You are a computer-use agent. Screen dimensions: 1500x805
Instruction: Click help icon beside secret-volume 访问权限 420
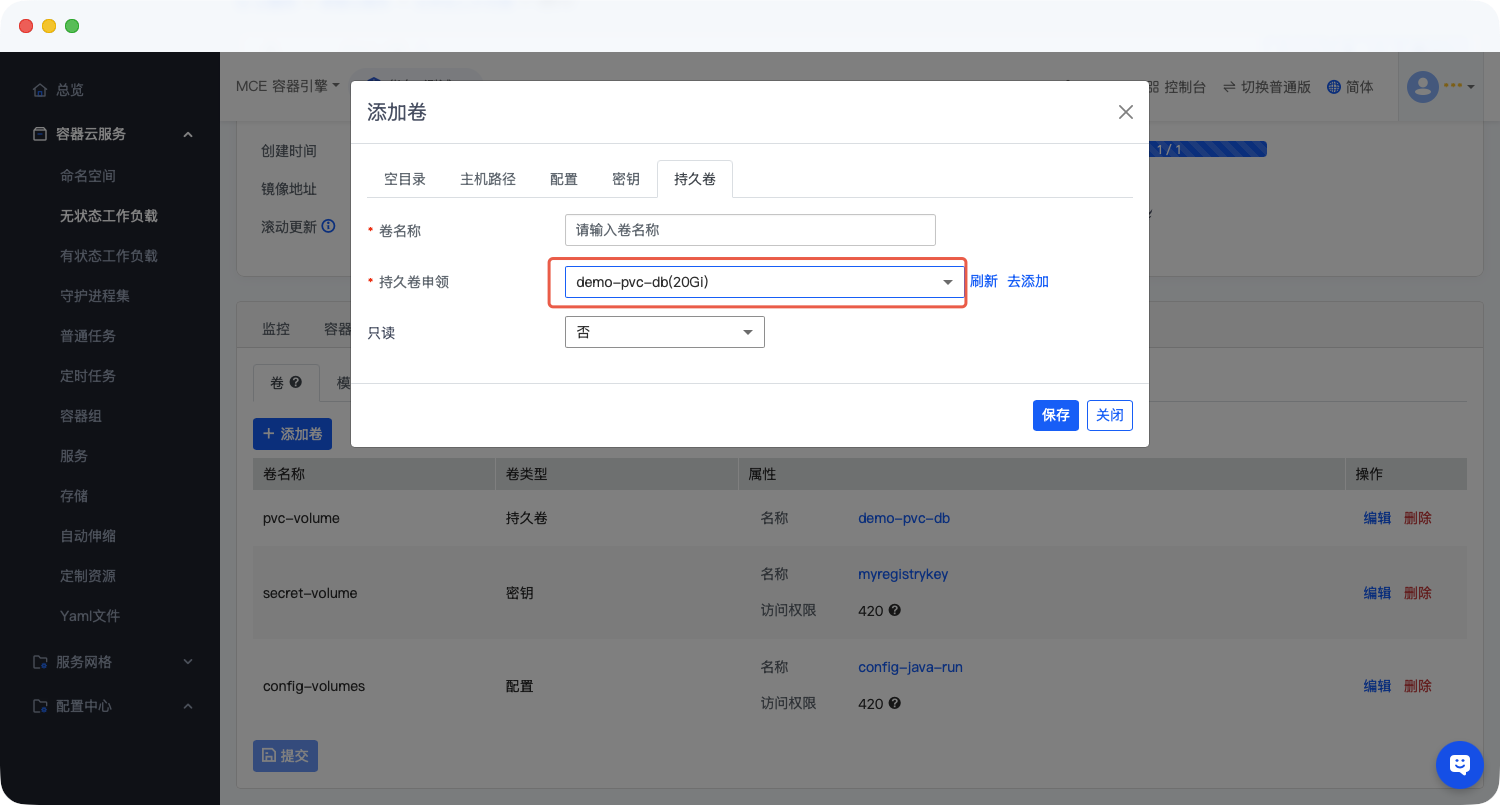[x=895, y=610]
